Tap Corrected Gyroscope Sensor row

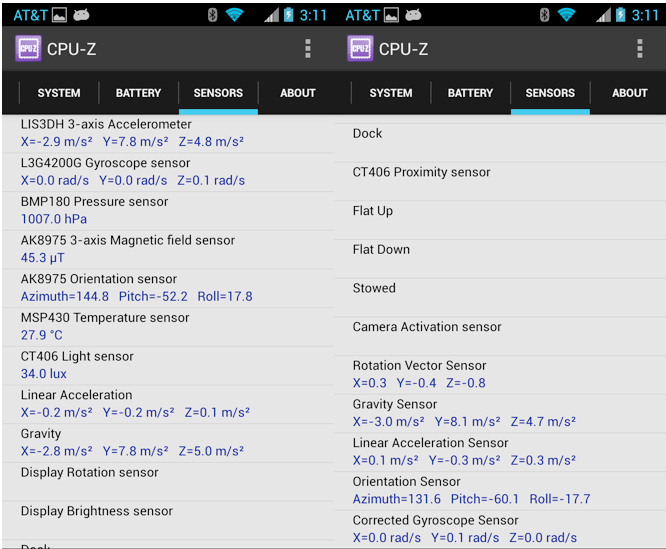500,529
